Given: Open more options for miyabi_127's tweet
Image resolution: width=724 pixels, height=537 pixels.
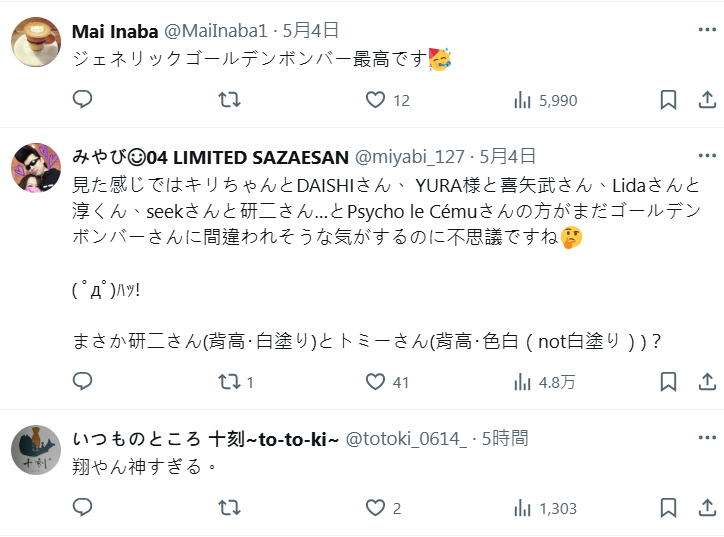Looking at the screenshot, I should click(706, 156).
